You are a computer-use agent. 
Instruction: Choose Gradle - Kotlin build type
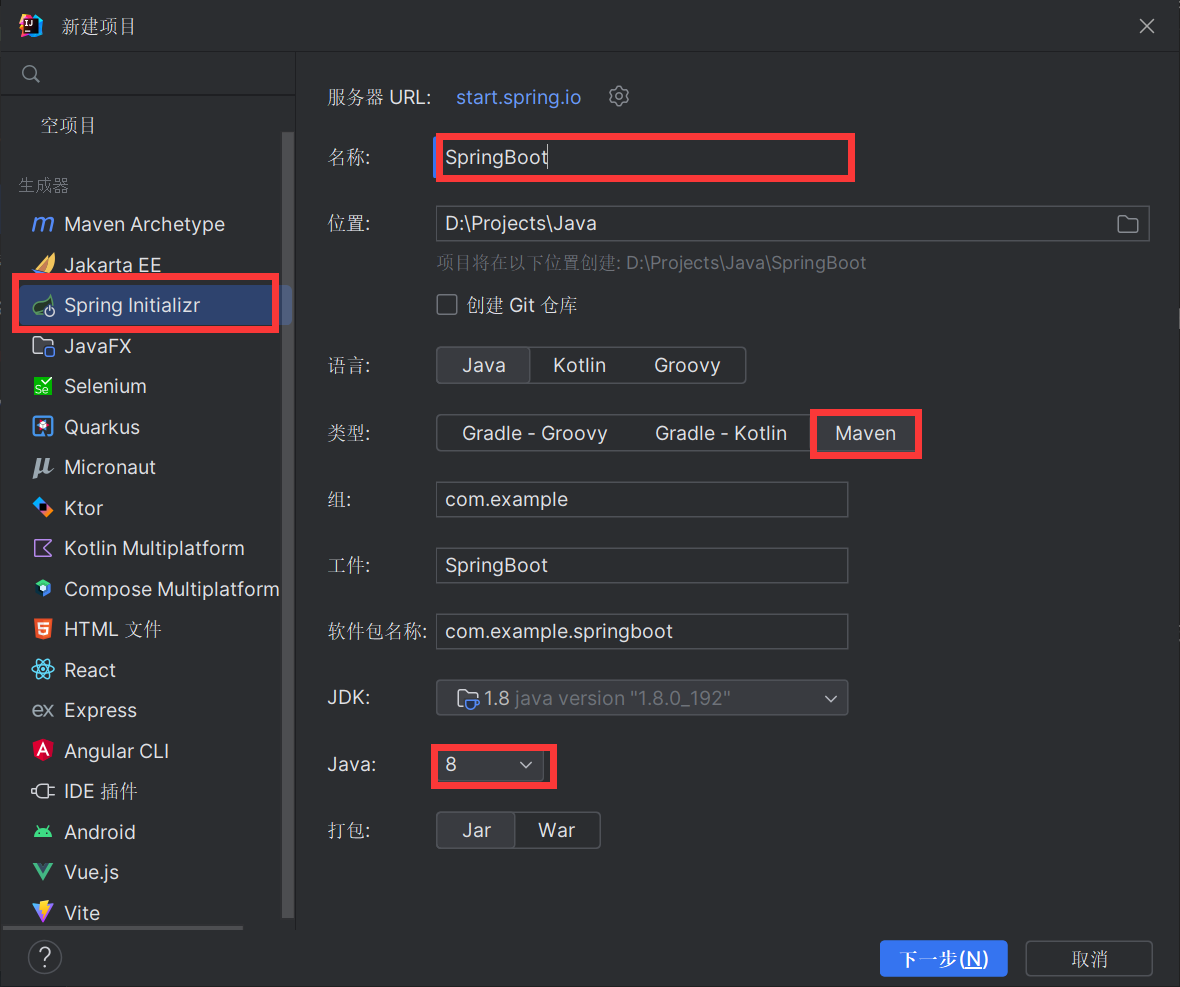pos(721,433)
